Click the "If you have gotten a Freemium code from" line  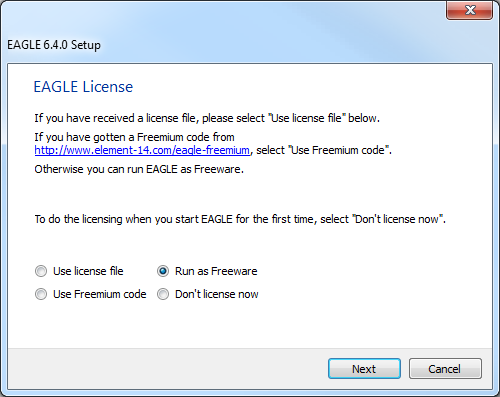[x=134, y=137]
